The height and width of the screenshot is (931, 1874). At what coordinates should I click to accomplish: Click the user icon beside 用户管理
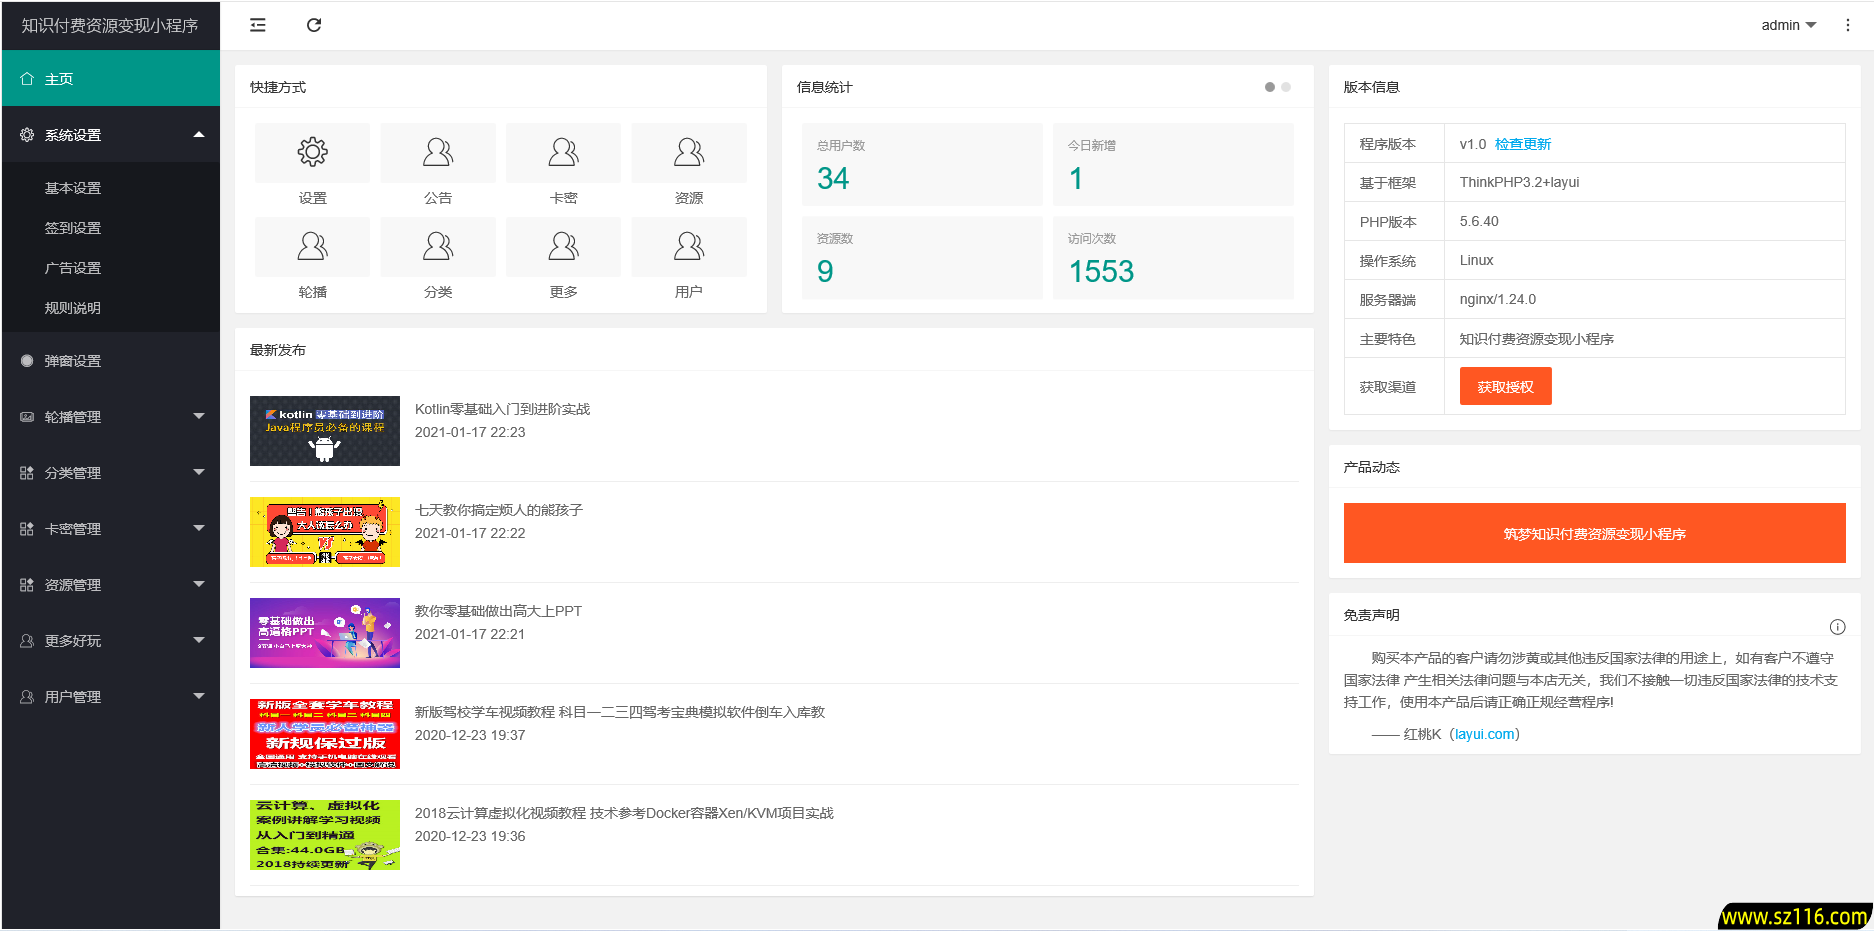[x=27, y=697]
